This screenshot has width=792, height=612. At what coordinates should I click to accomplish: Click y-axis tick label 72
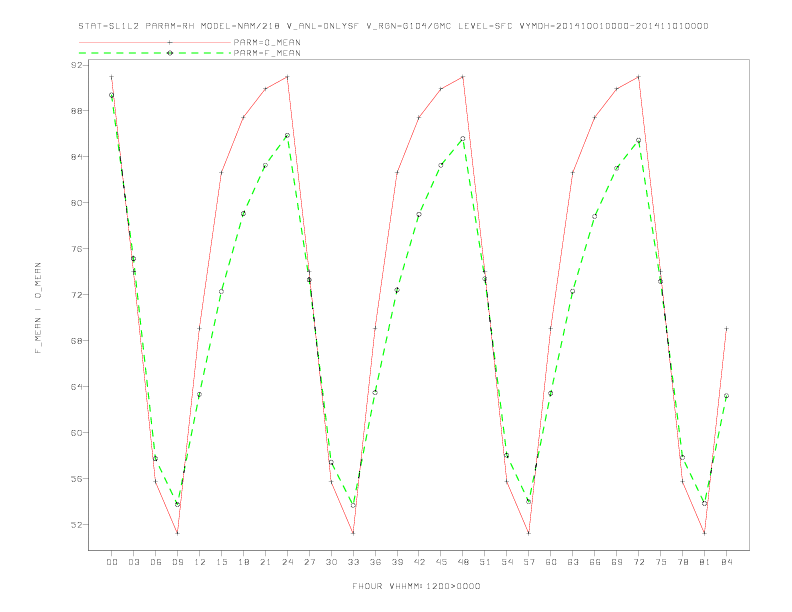click(78, 295)
